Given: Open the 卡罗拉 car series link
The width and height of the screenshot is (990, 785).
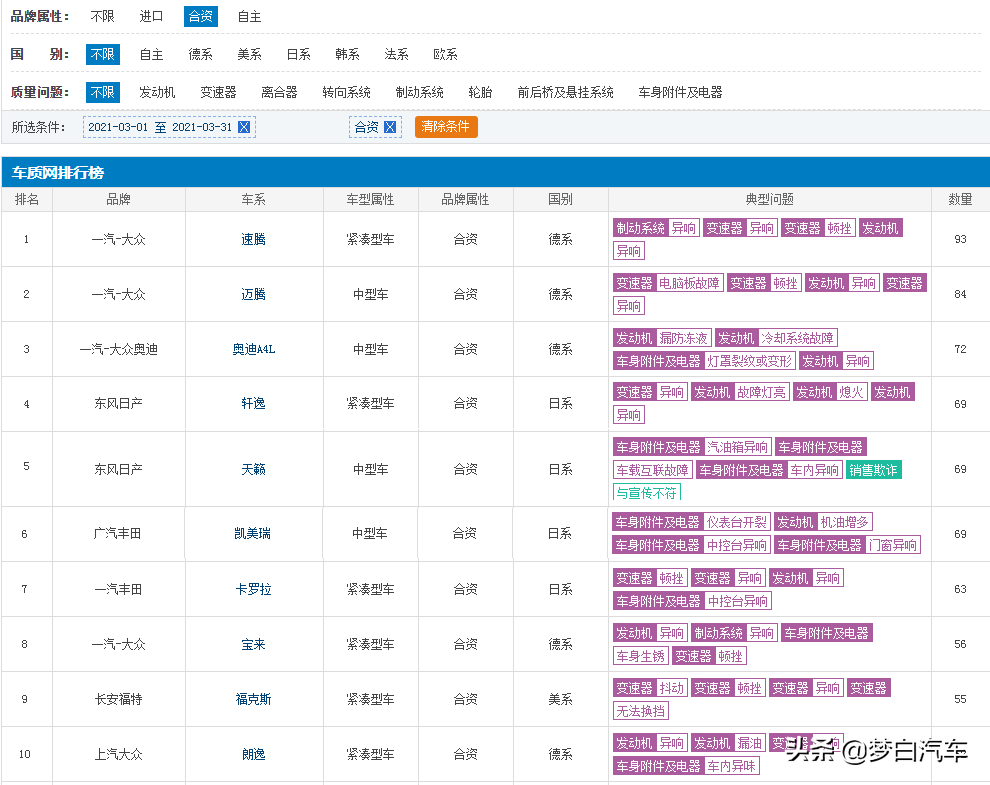Looking at the screenshot, I should (x=253, y=589).
